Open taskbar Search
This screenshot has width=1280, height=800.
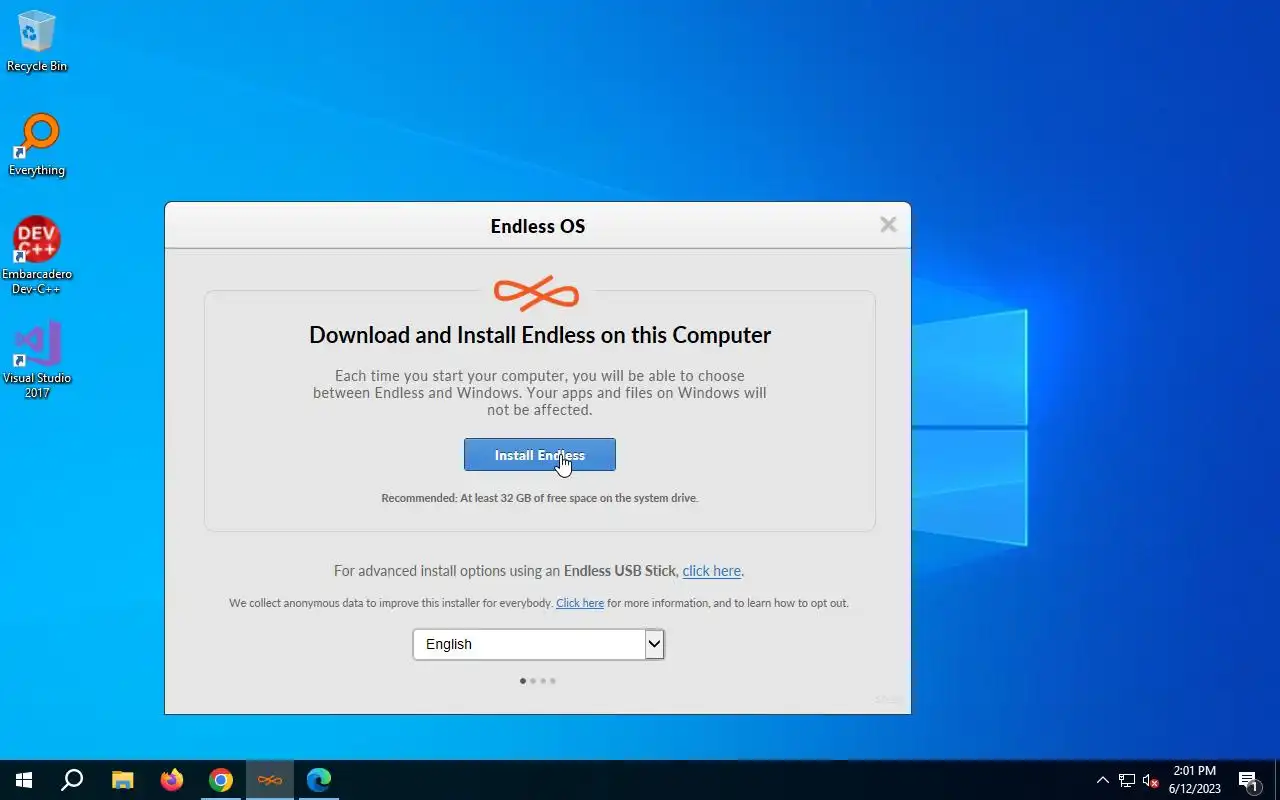click(x=72, y=780)
